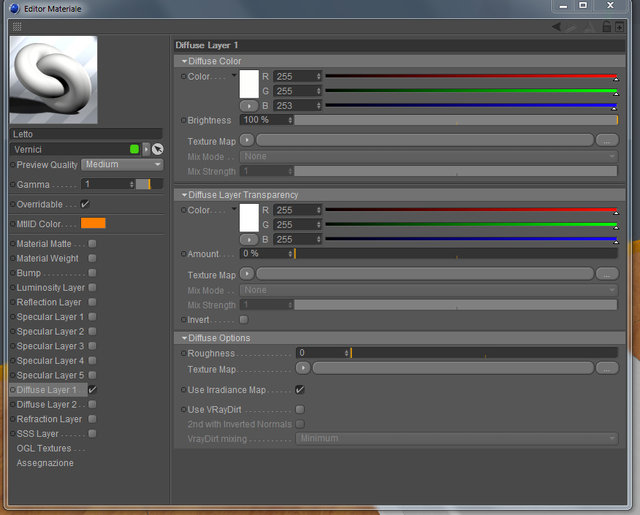Open the OGL Textures page
Image resolution: width=640 pixels, height=515 pixels.
[44, 448]
